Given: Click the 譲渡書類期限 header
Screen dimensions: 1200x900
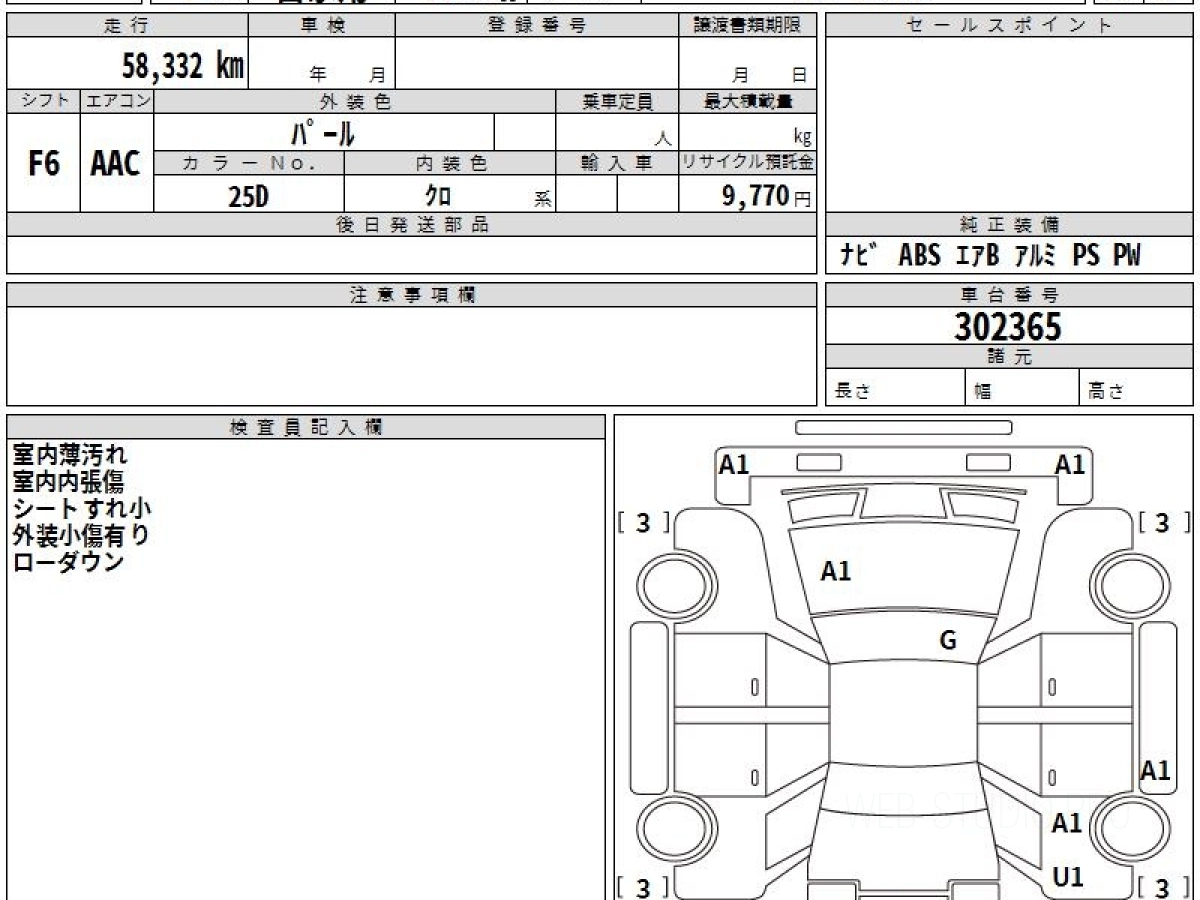Looking at the screenshot, I should click(x=748, y=26).
